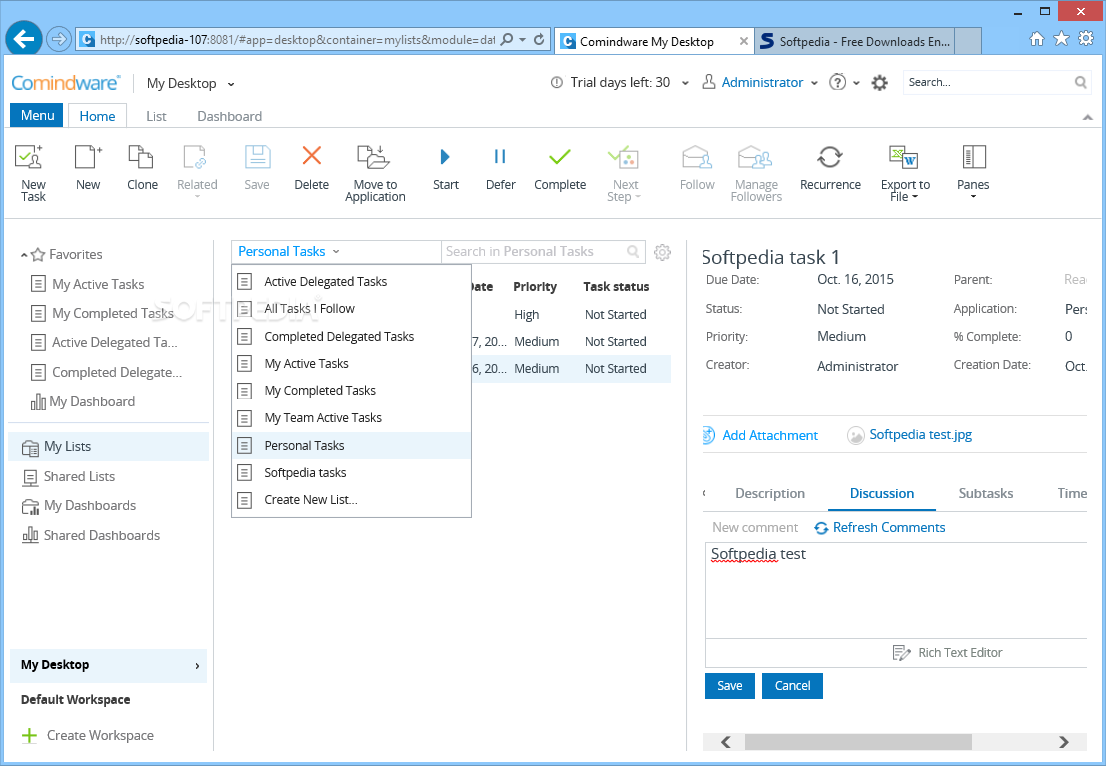
Task: Click the New Task ribbon icon
Action: (30, 157)
